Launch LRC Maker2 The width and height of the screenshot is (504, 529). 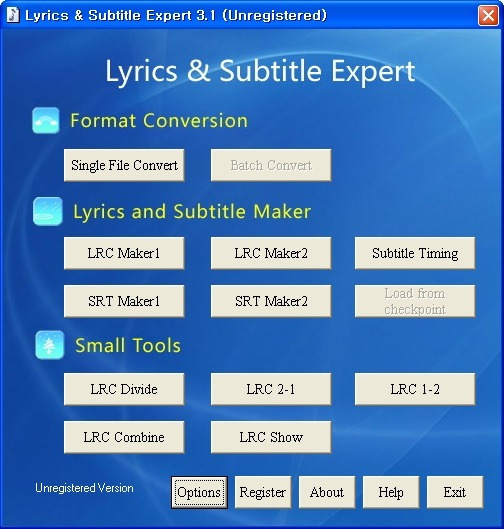(x=271, y=253)
